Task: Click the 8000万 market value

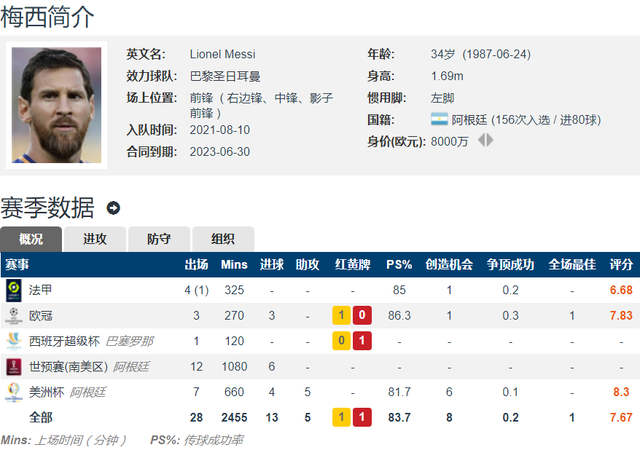Action: tap(449, 142)
